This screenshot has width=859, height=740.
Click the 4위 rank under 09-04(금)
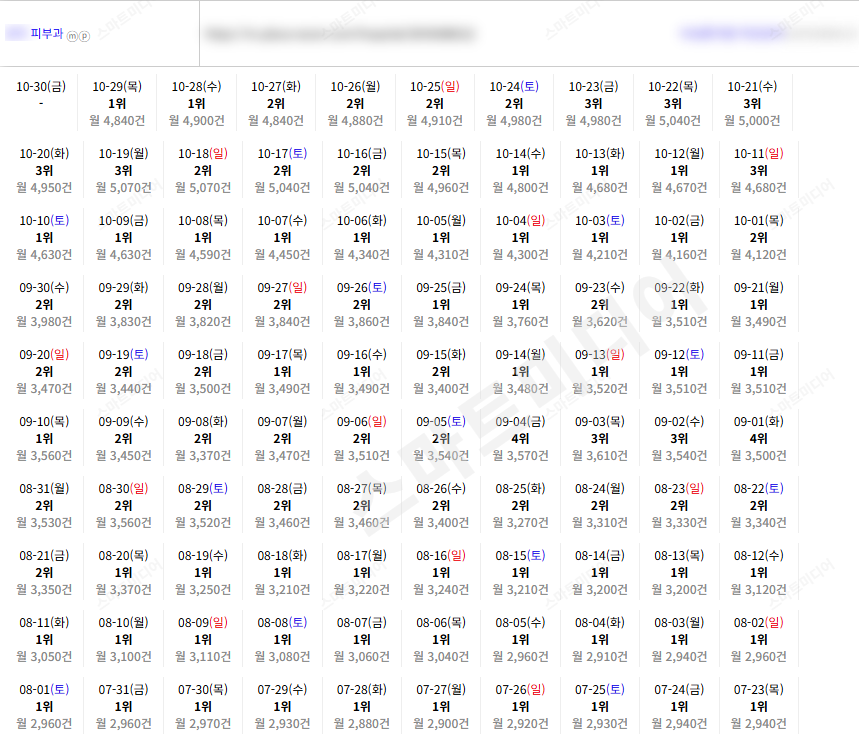[520, 438]
